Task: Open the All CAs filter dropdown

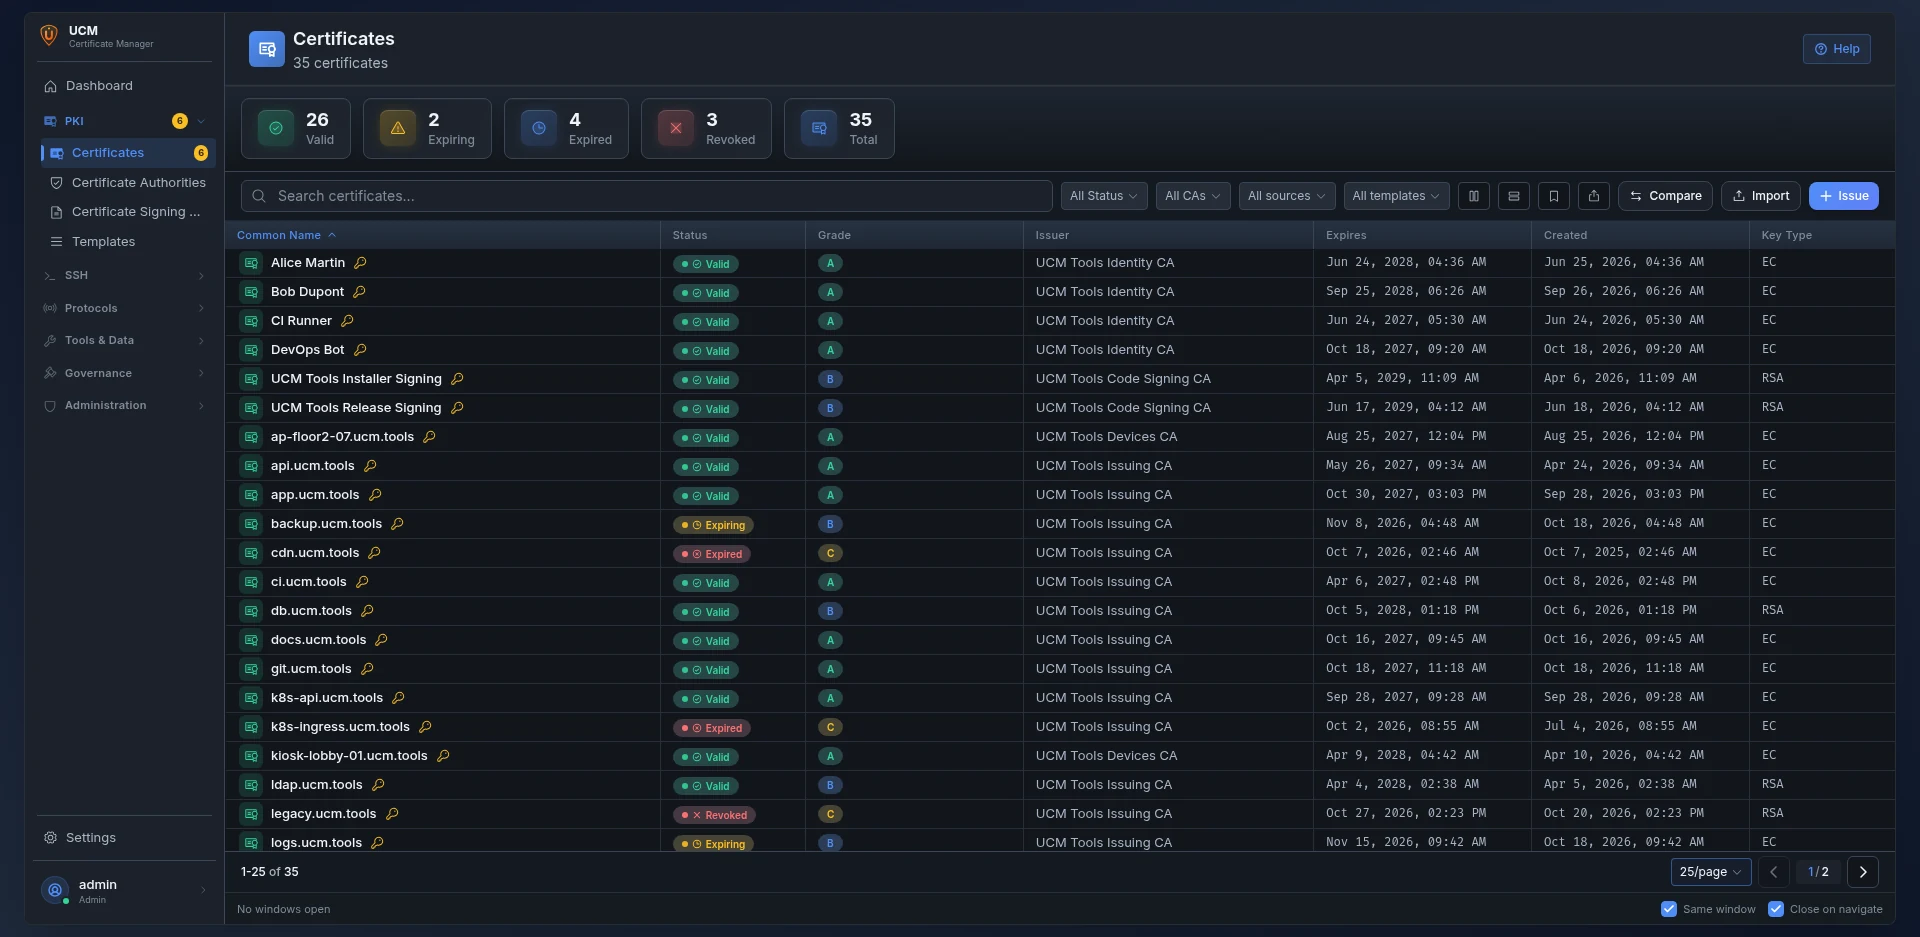Action: (x=1193, y=196)
